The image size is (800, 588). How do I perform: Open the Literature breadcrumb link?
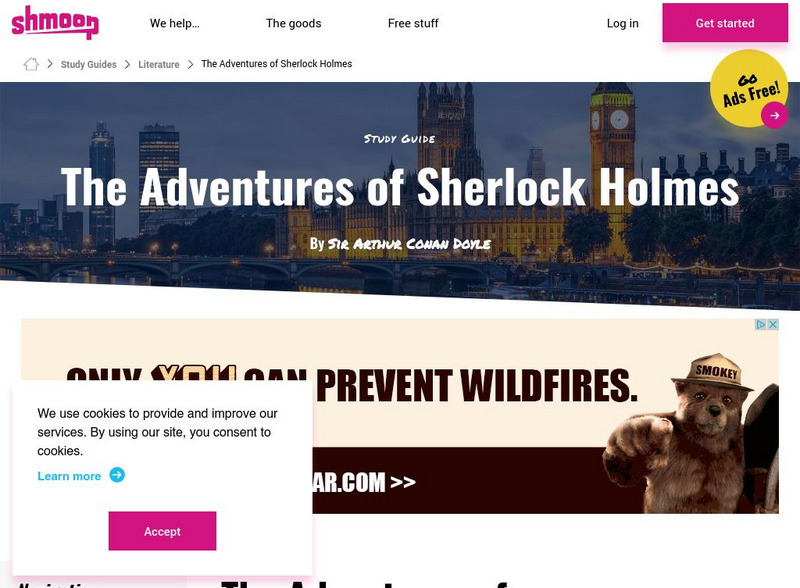(159, 64)
